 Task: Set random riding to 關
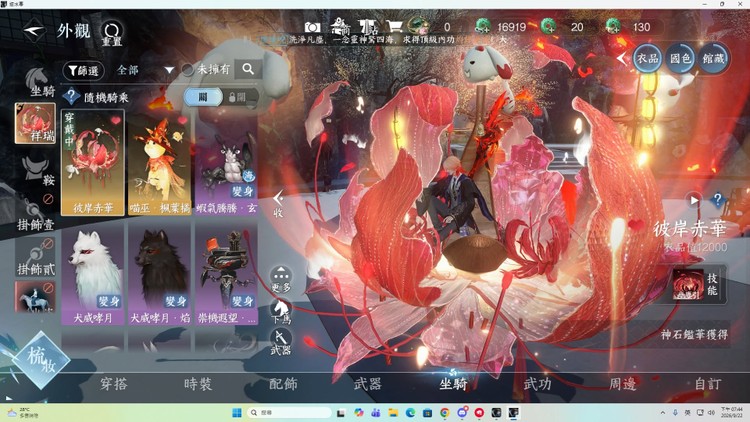pyautogui.click(x=203, y=97)
